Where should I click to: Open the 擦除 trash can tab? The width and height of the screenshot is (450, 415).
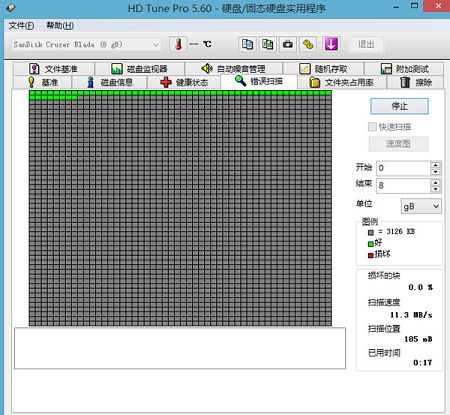(415, 82)
